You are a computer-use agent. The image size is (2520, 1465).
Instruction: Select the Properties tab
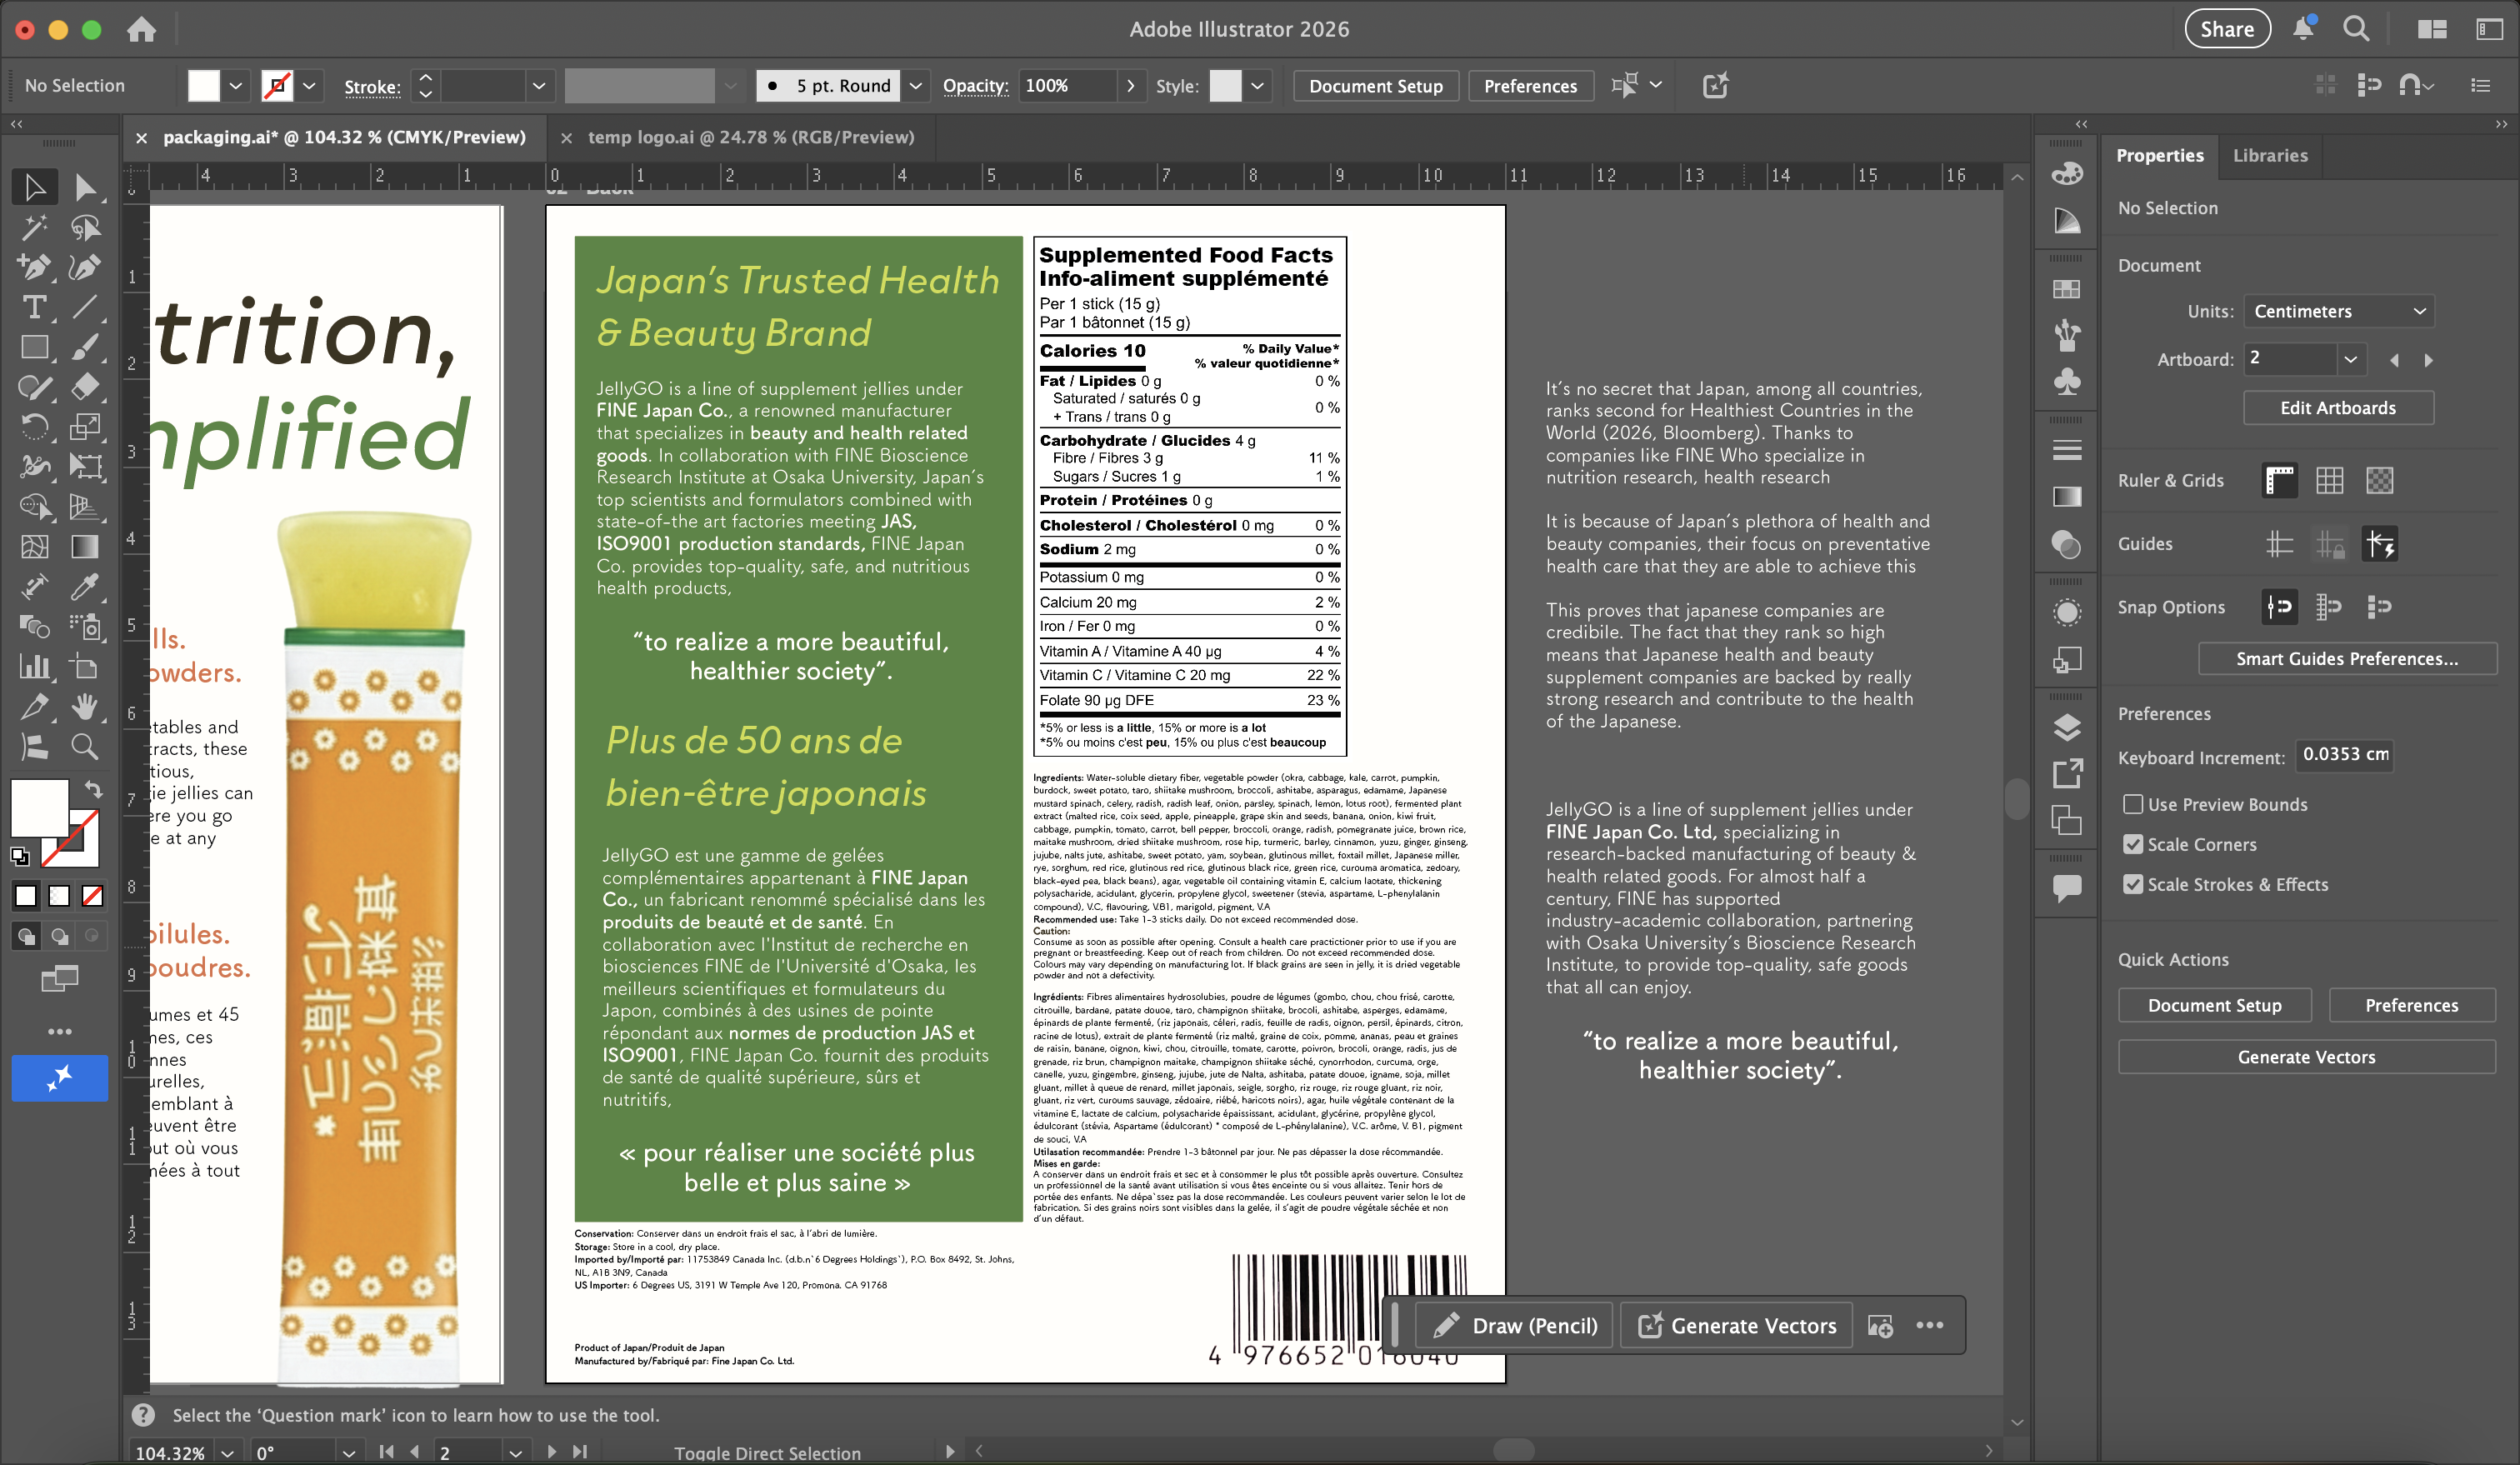point(2159,155)
